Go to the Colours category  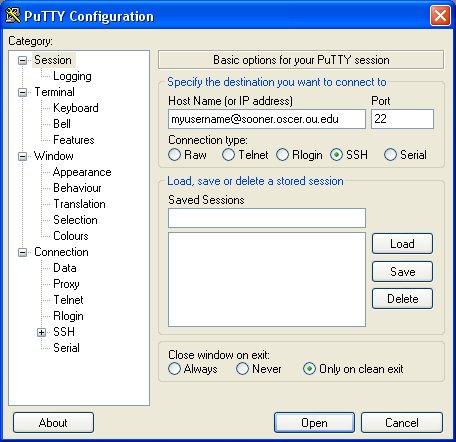pyautogui.click(x=71, y=236)
